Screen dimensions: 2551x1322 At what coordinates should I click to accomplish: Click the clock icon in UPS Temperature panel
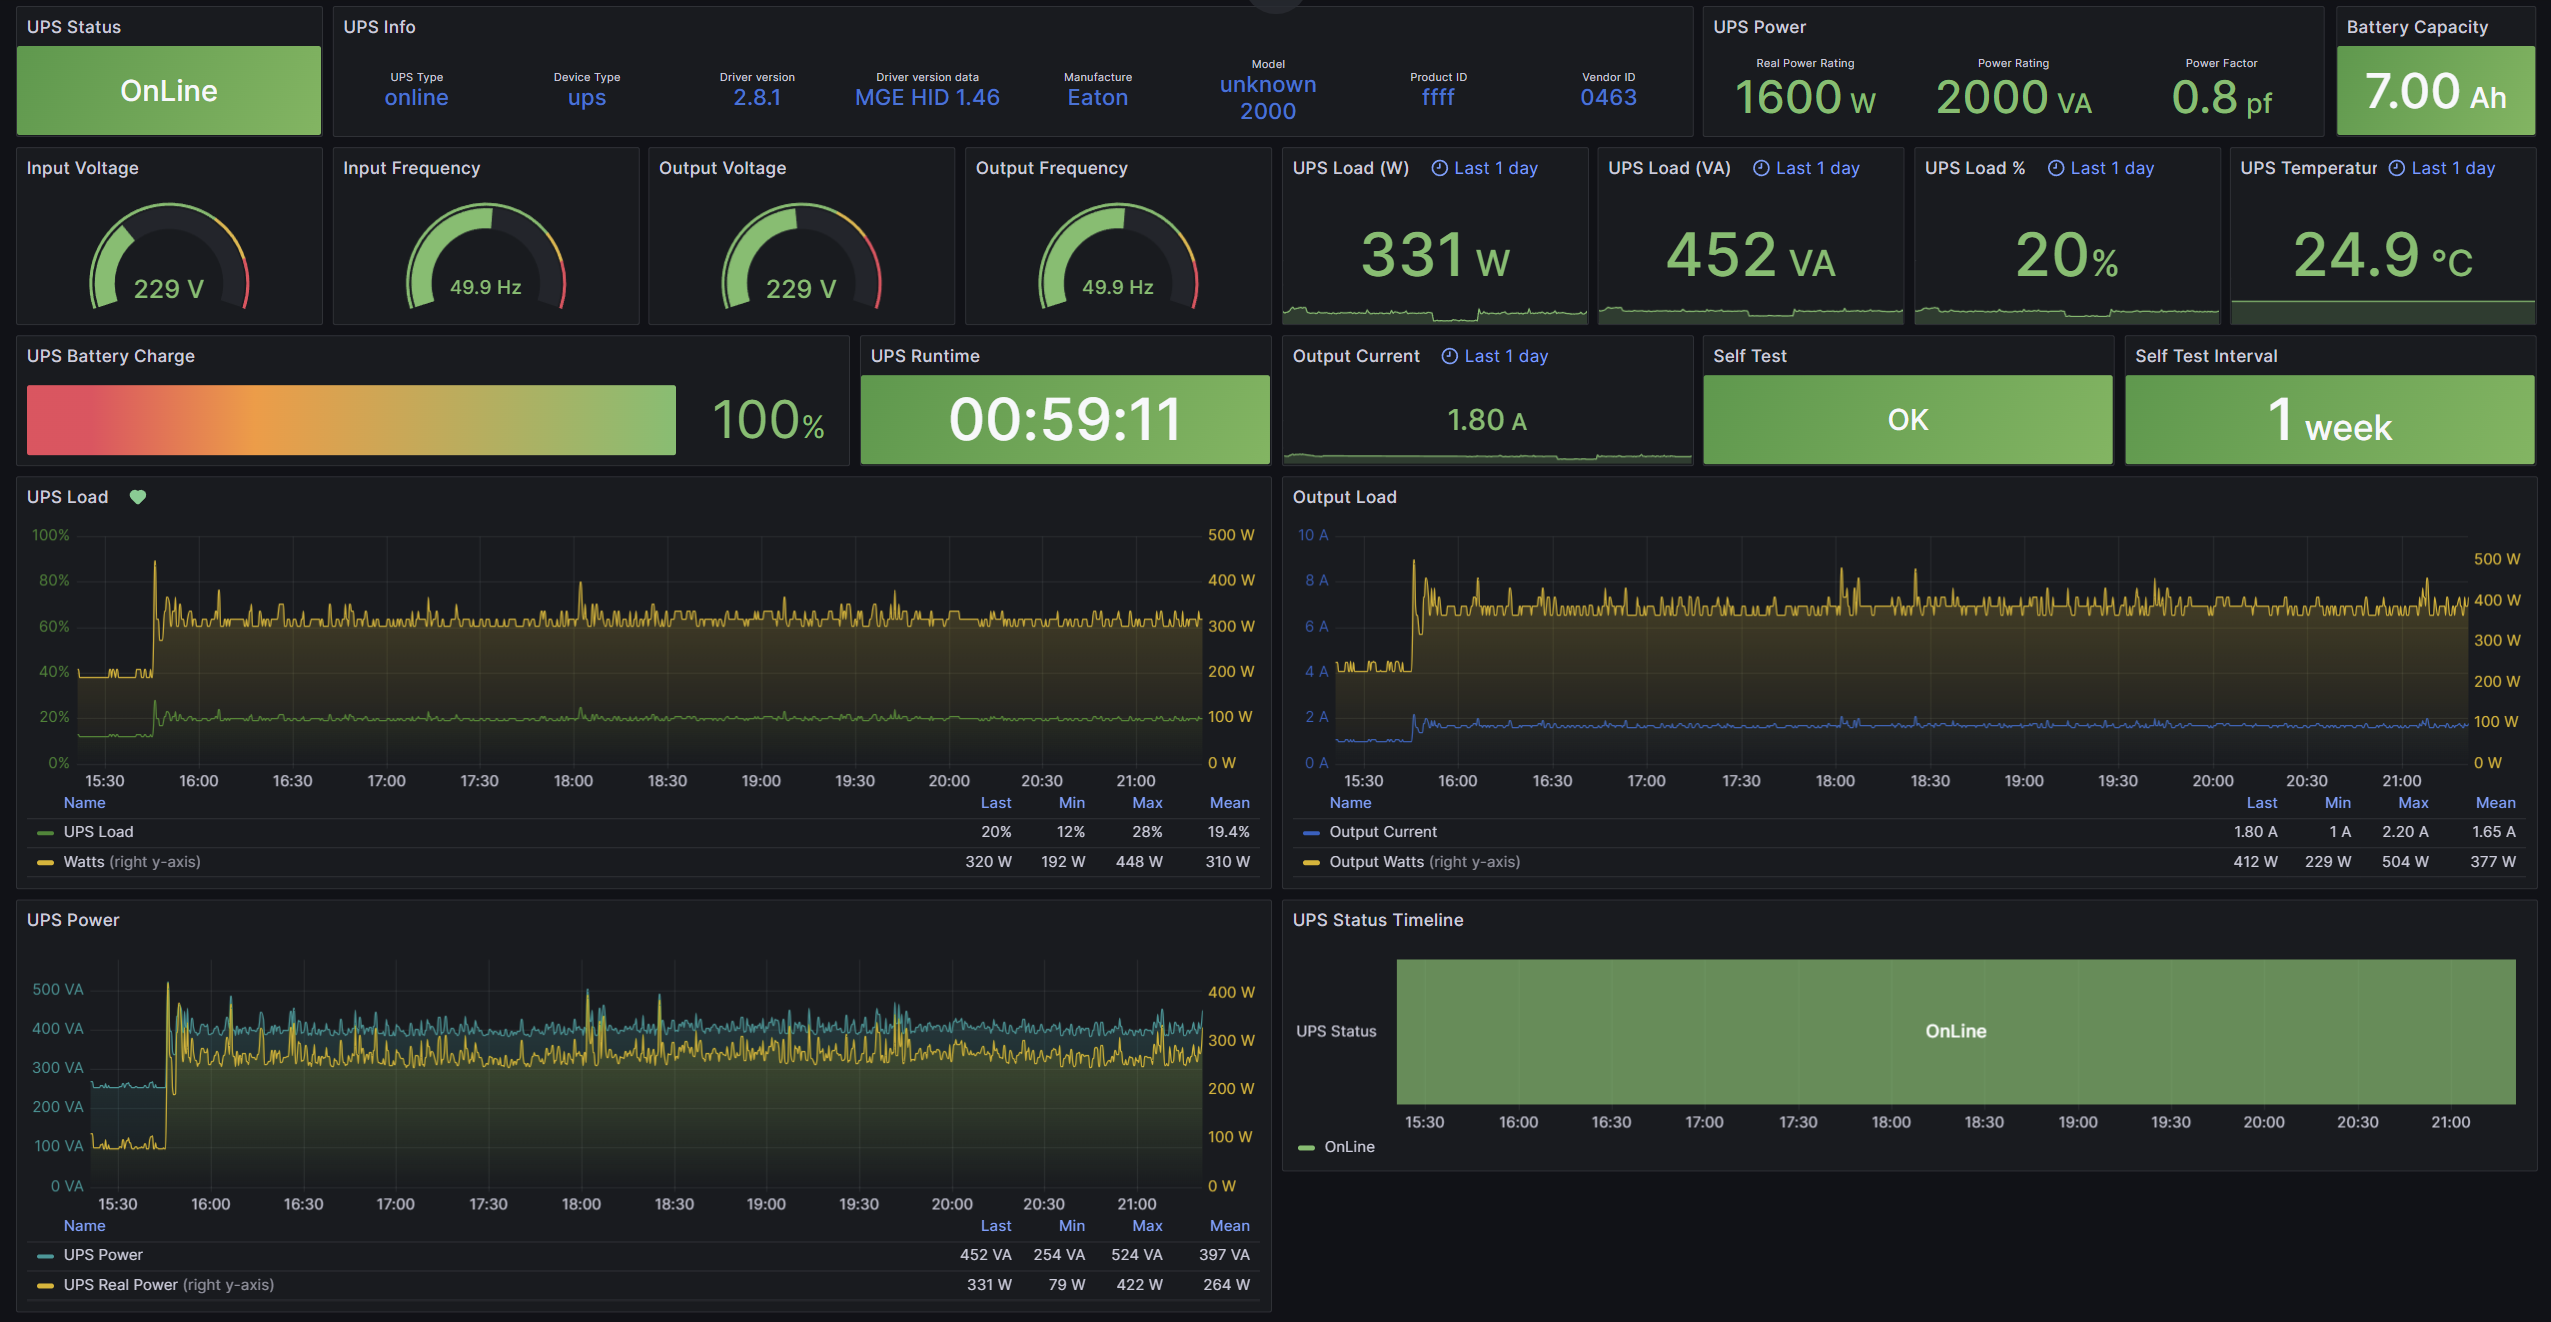click(x=2397, y=168)
